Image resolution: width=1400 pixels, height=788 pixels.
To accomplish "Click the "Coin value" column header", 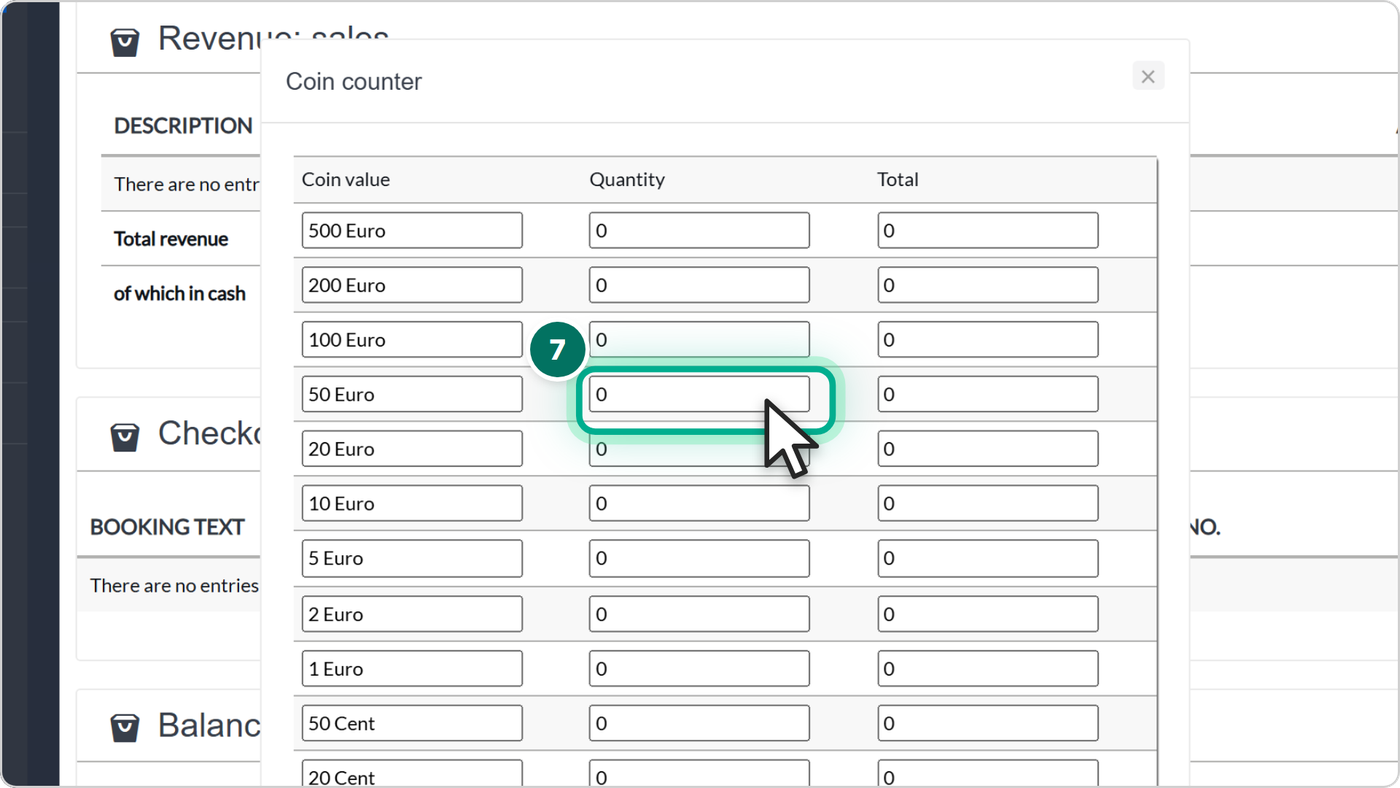I will (346, 180).
